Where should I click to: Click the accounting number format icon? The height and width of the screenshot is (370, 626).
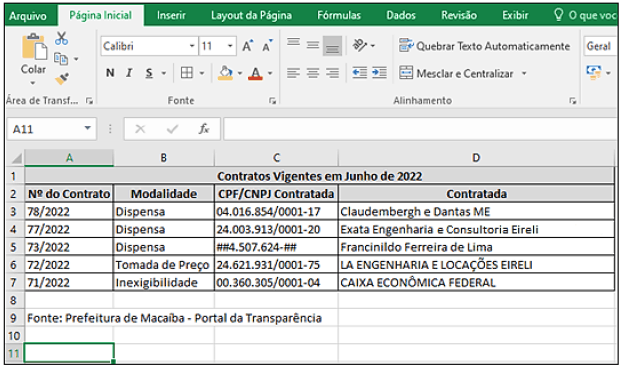click(x=594, y=73)
